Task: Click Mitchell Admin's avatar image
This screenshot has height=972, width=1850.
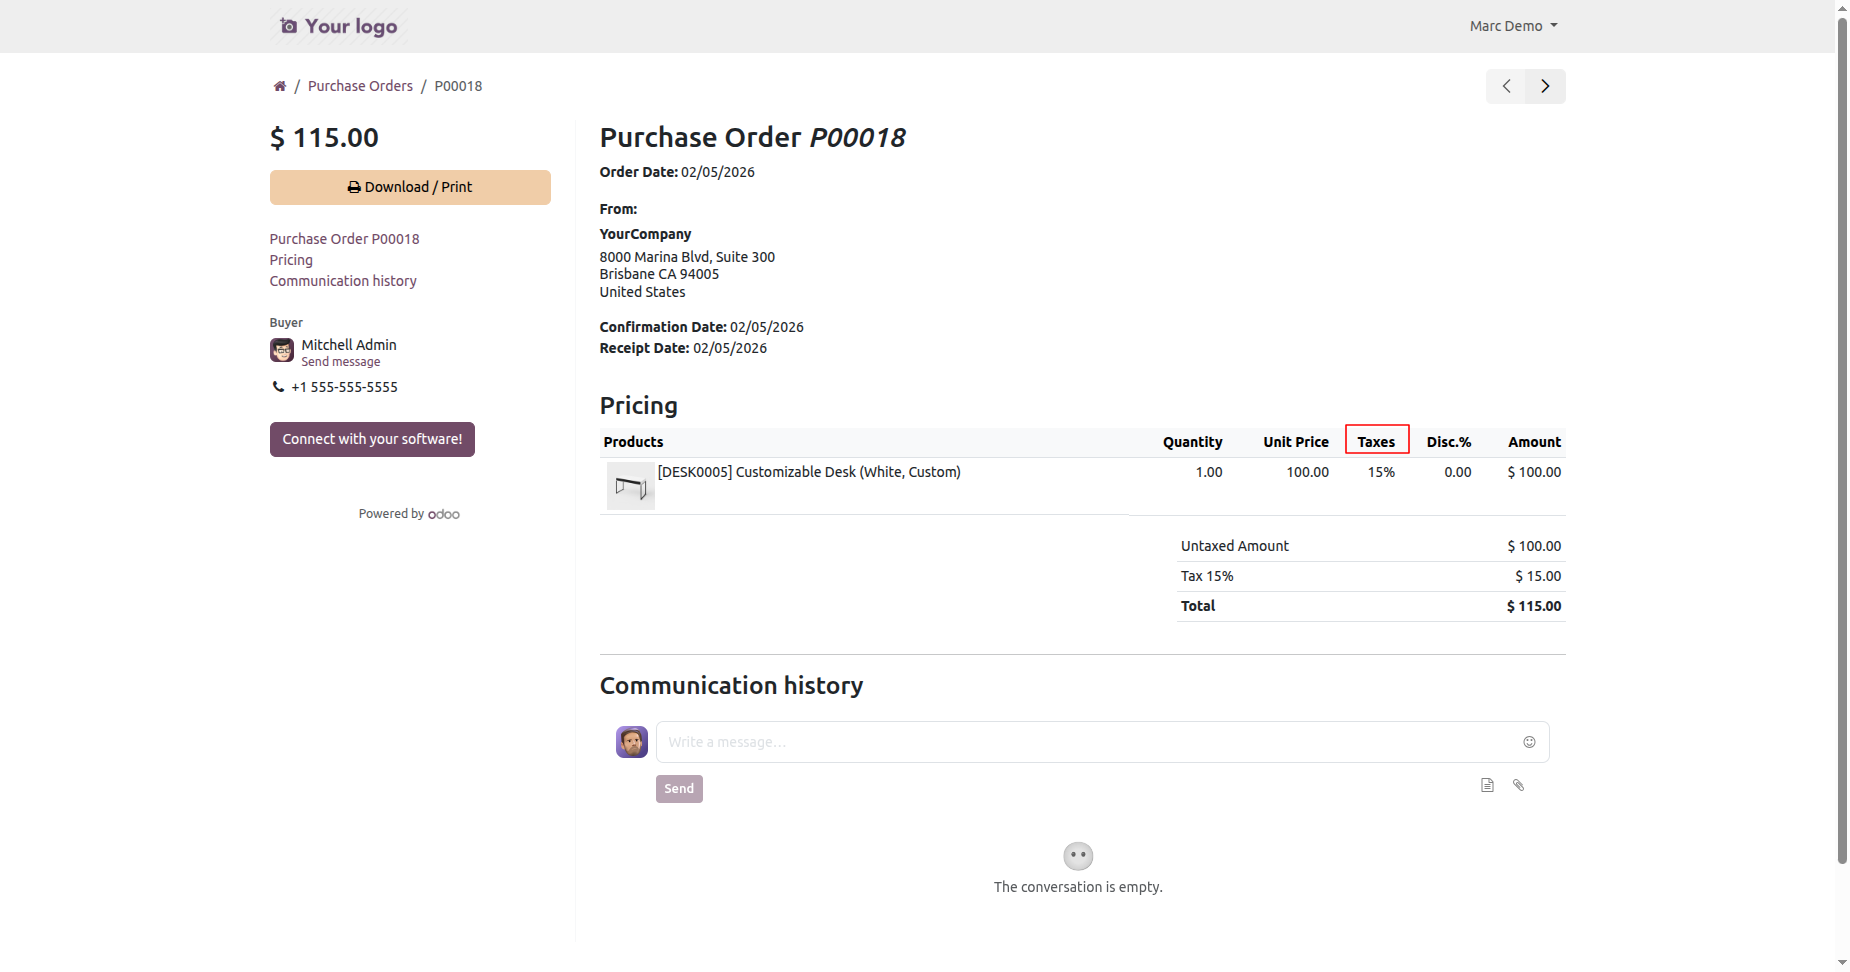Action: click(282, 350)
